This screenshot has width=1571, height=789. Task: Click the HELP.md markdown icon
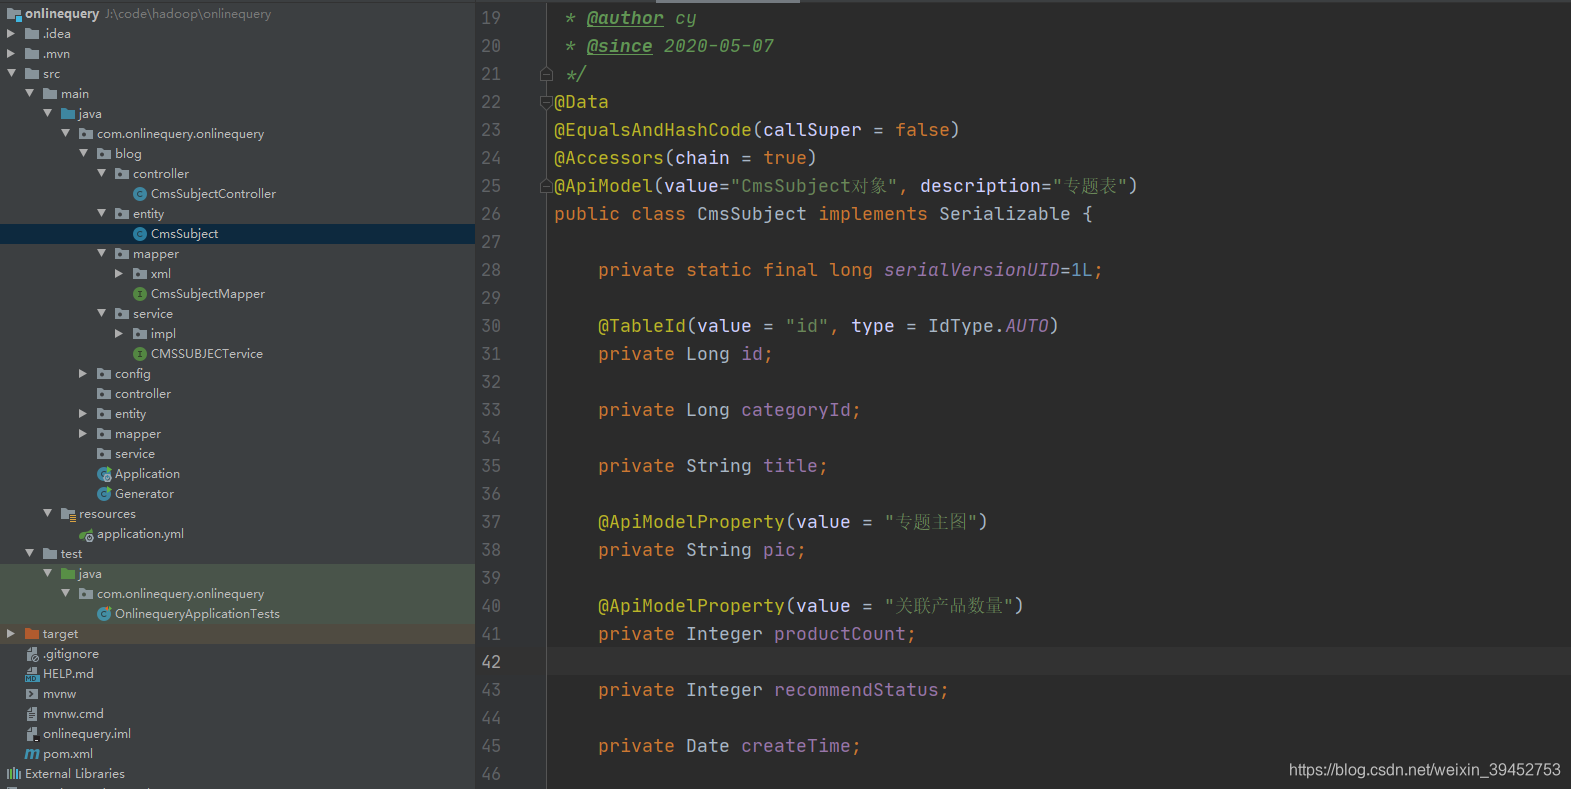point(32,674)
